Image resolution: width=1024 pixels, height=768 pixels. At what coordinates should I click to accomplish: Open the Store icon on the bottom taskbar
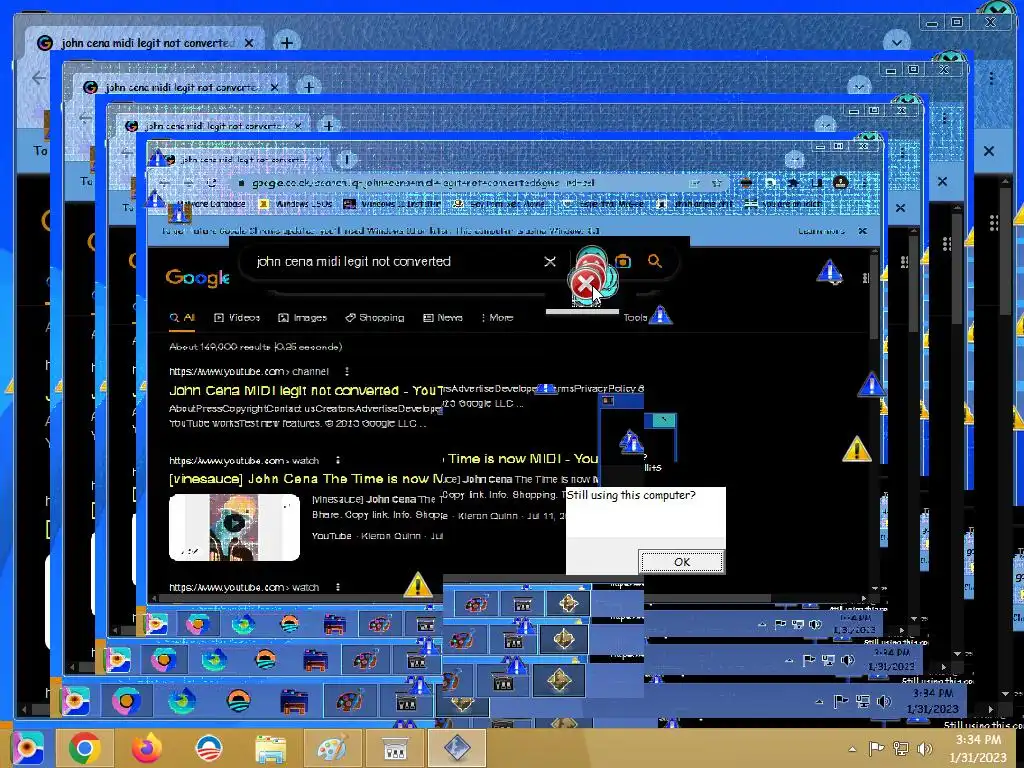(394, 748)
